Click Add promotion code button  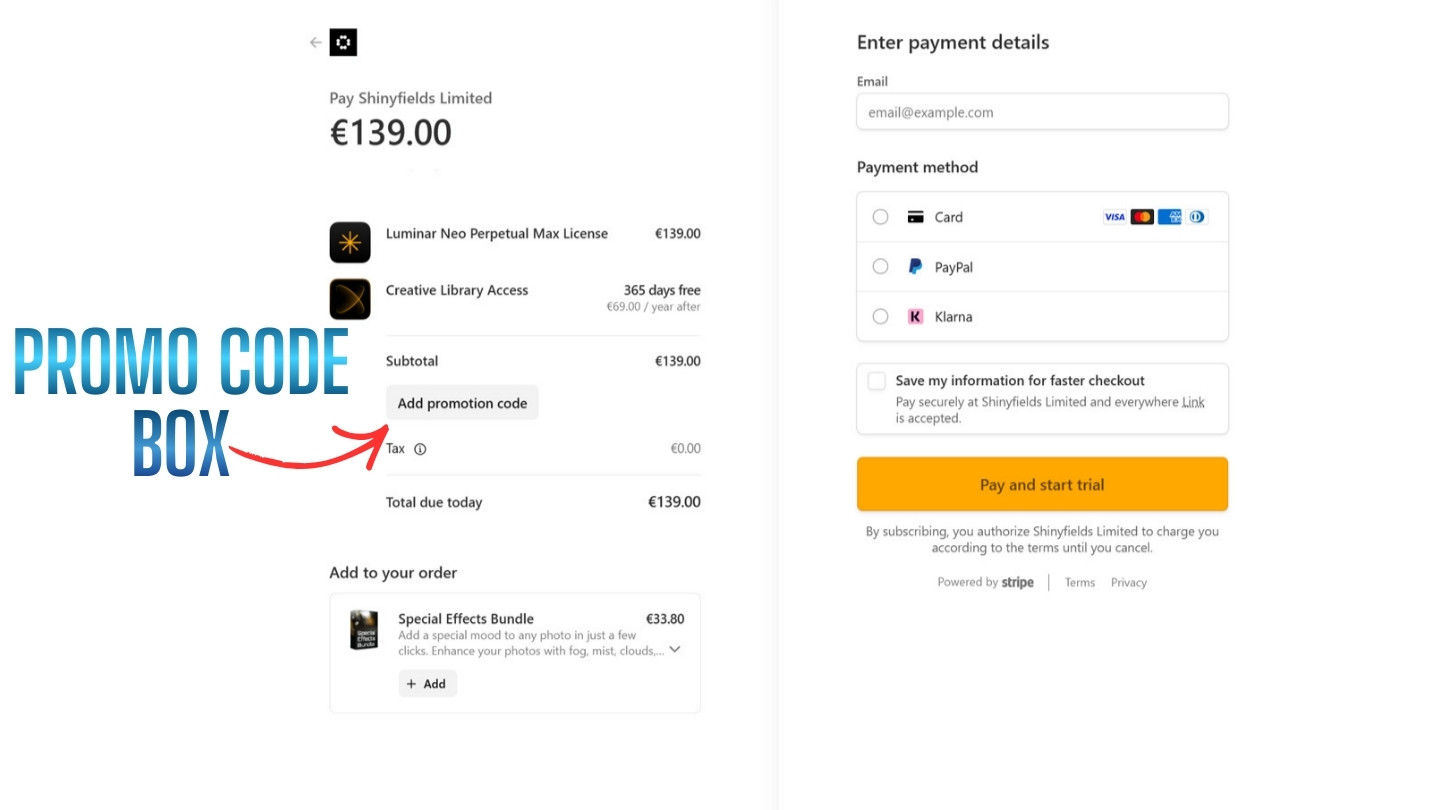[x=462, y=403]
